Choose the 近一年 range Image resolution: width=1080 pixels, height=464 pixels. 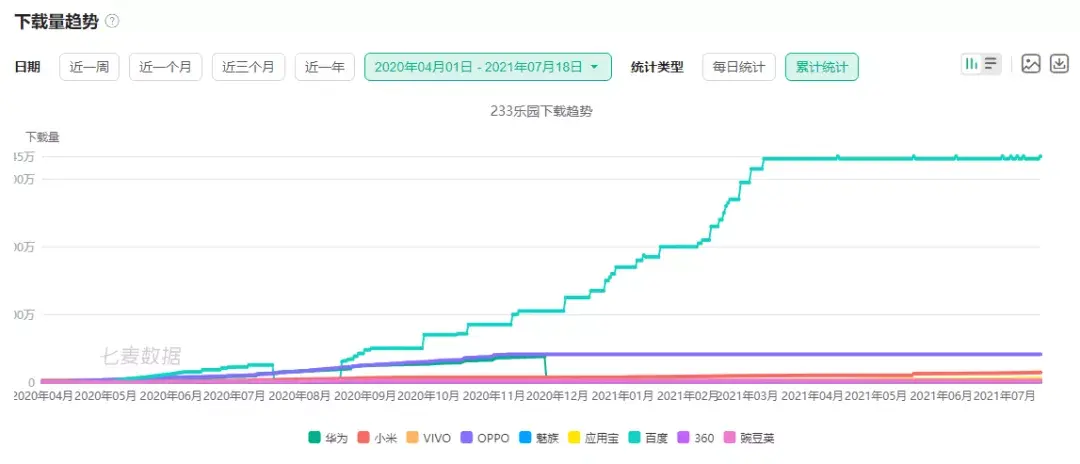coord(324,67)
